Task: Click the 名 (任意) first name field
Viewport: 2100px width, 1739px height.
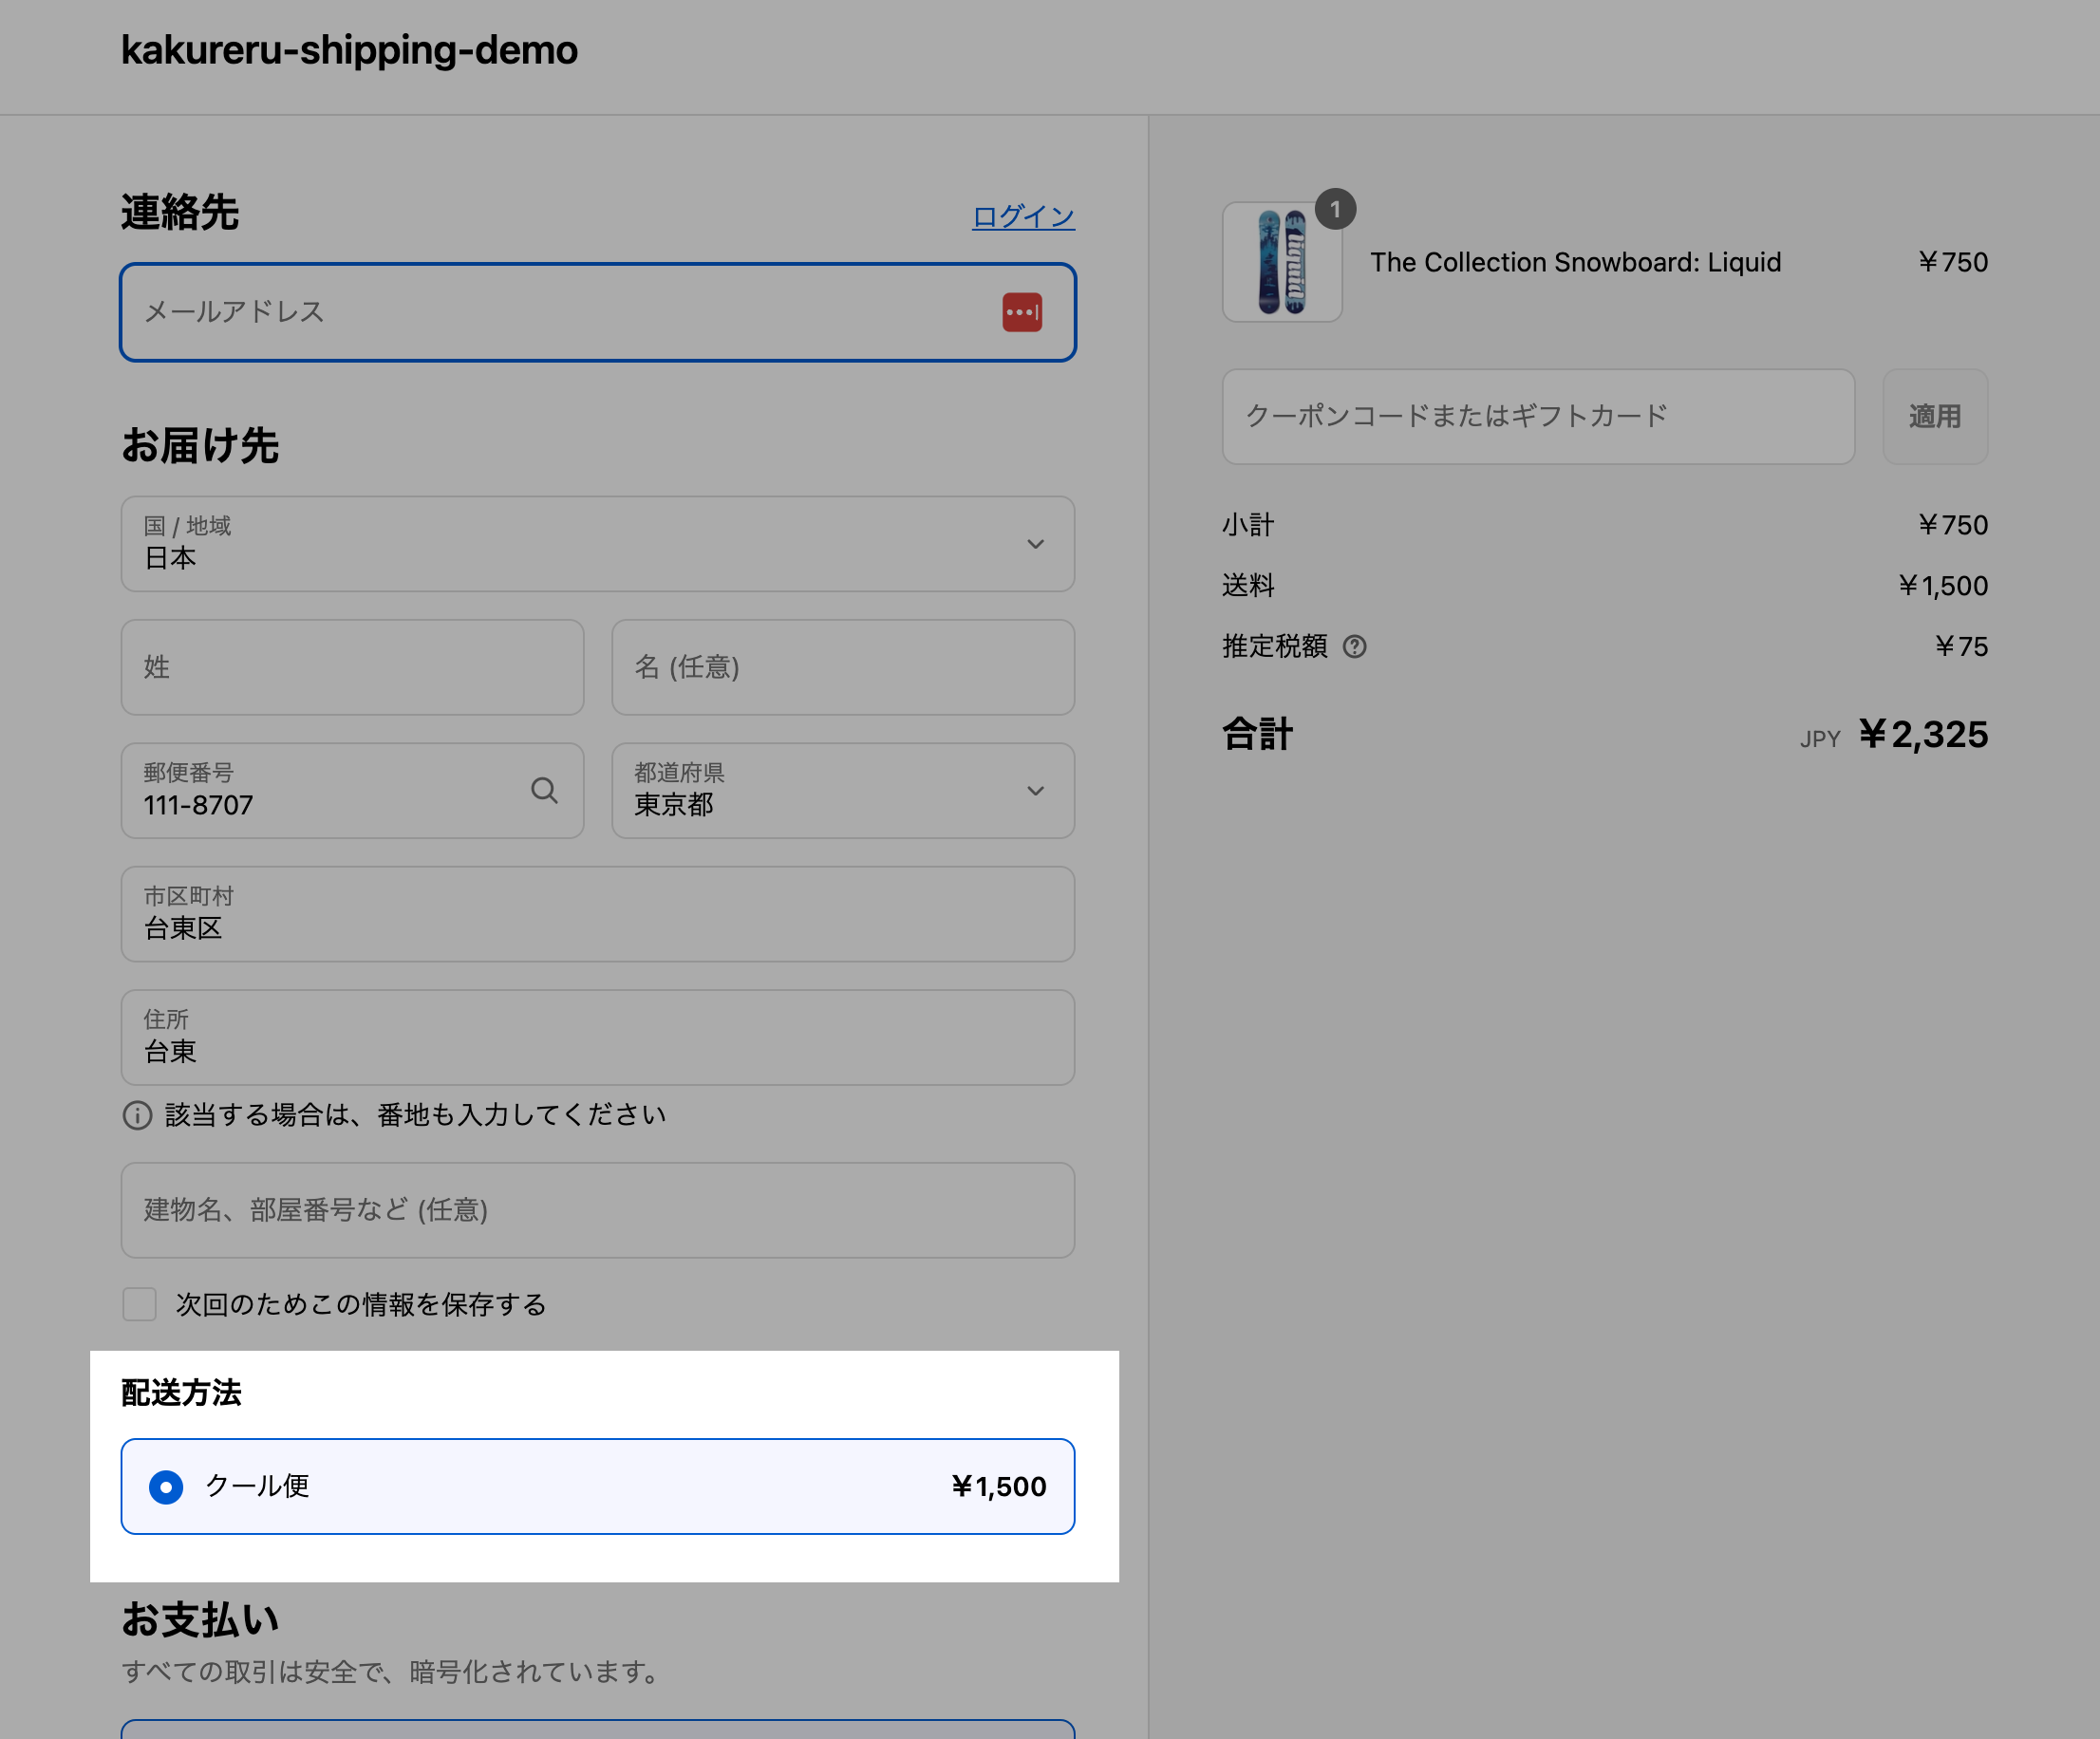Action: pyautogui.click(x=842, y=667)
